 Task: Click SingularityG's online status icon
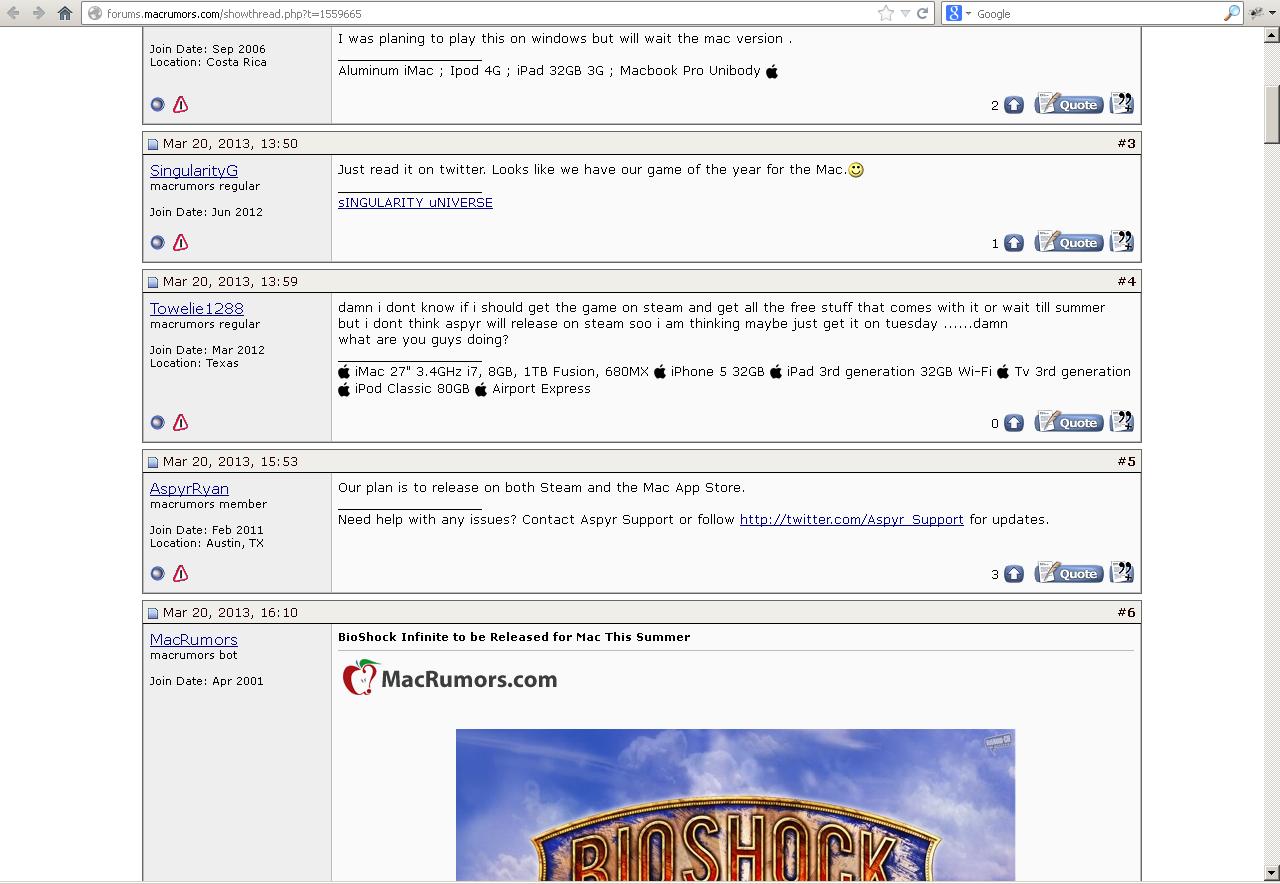point(157,242)
